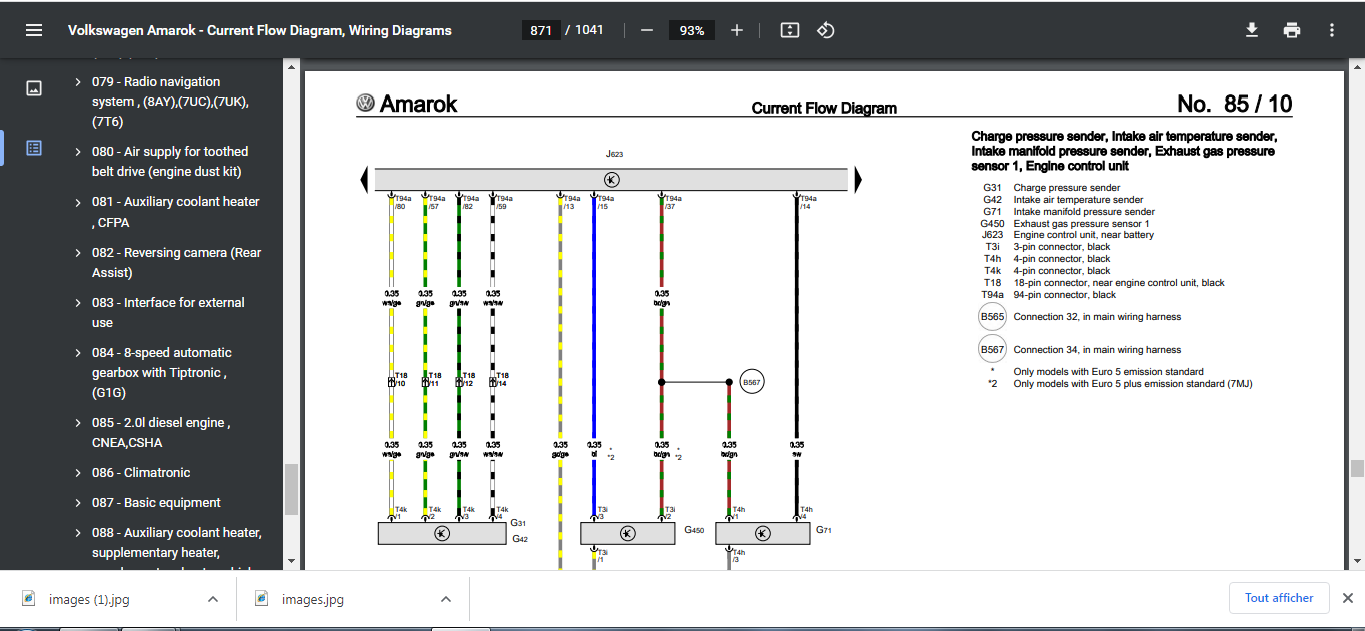Viewport: 1365px width, 631px height.
Task: Go to 081 Auxiliary coolant heater, CFPA
Action: [x=176, y=212]
